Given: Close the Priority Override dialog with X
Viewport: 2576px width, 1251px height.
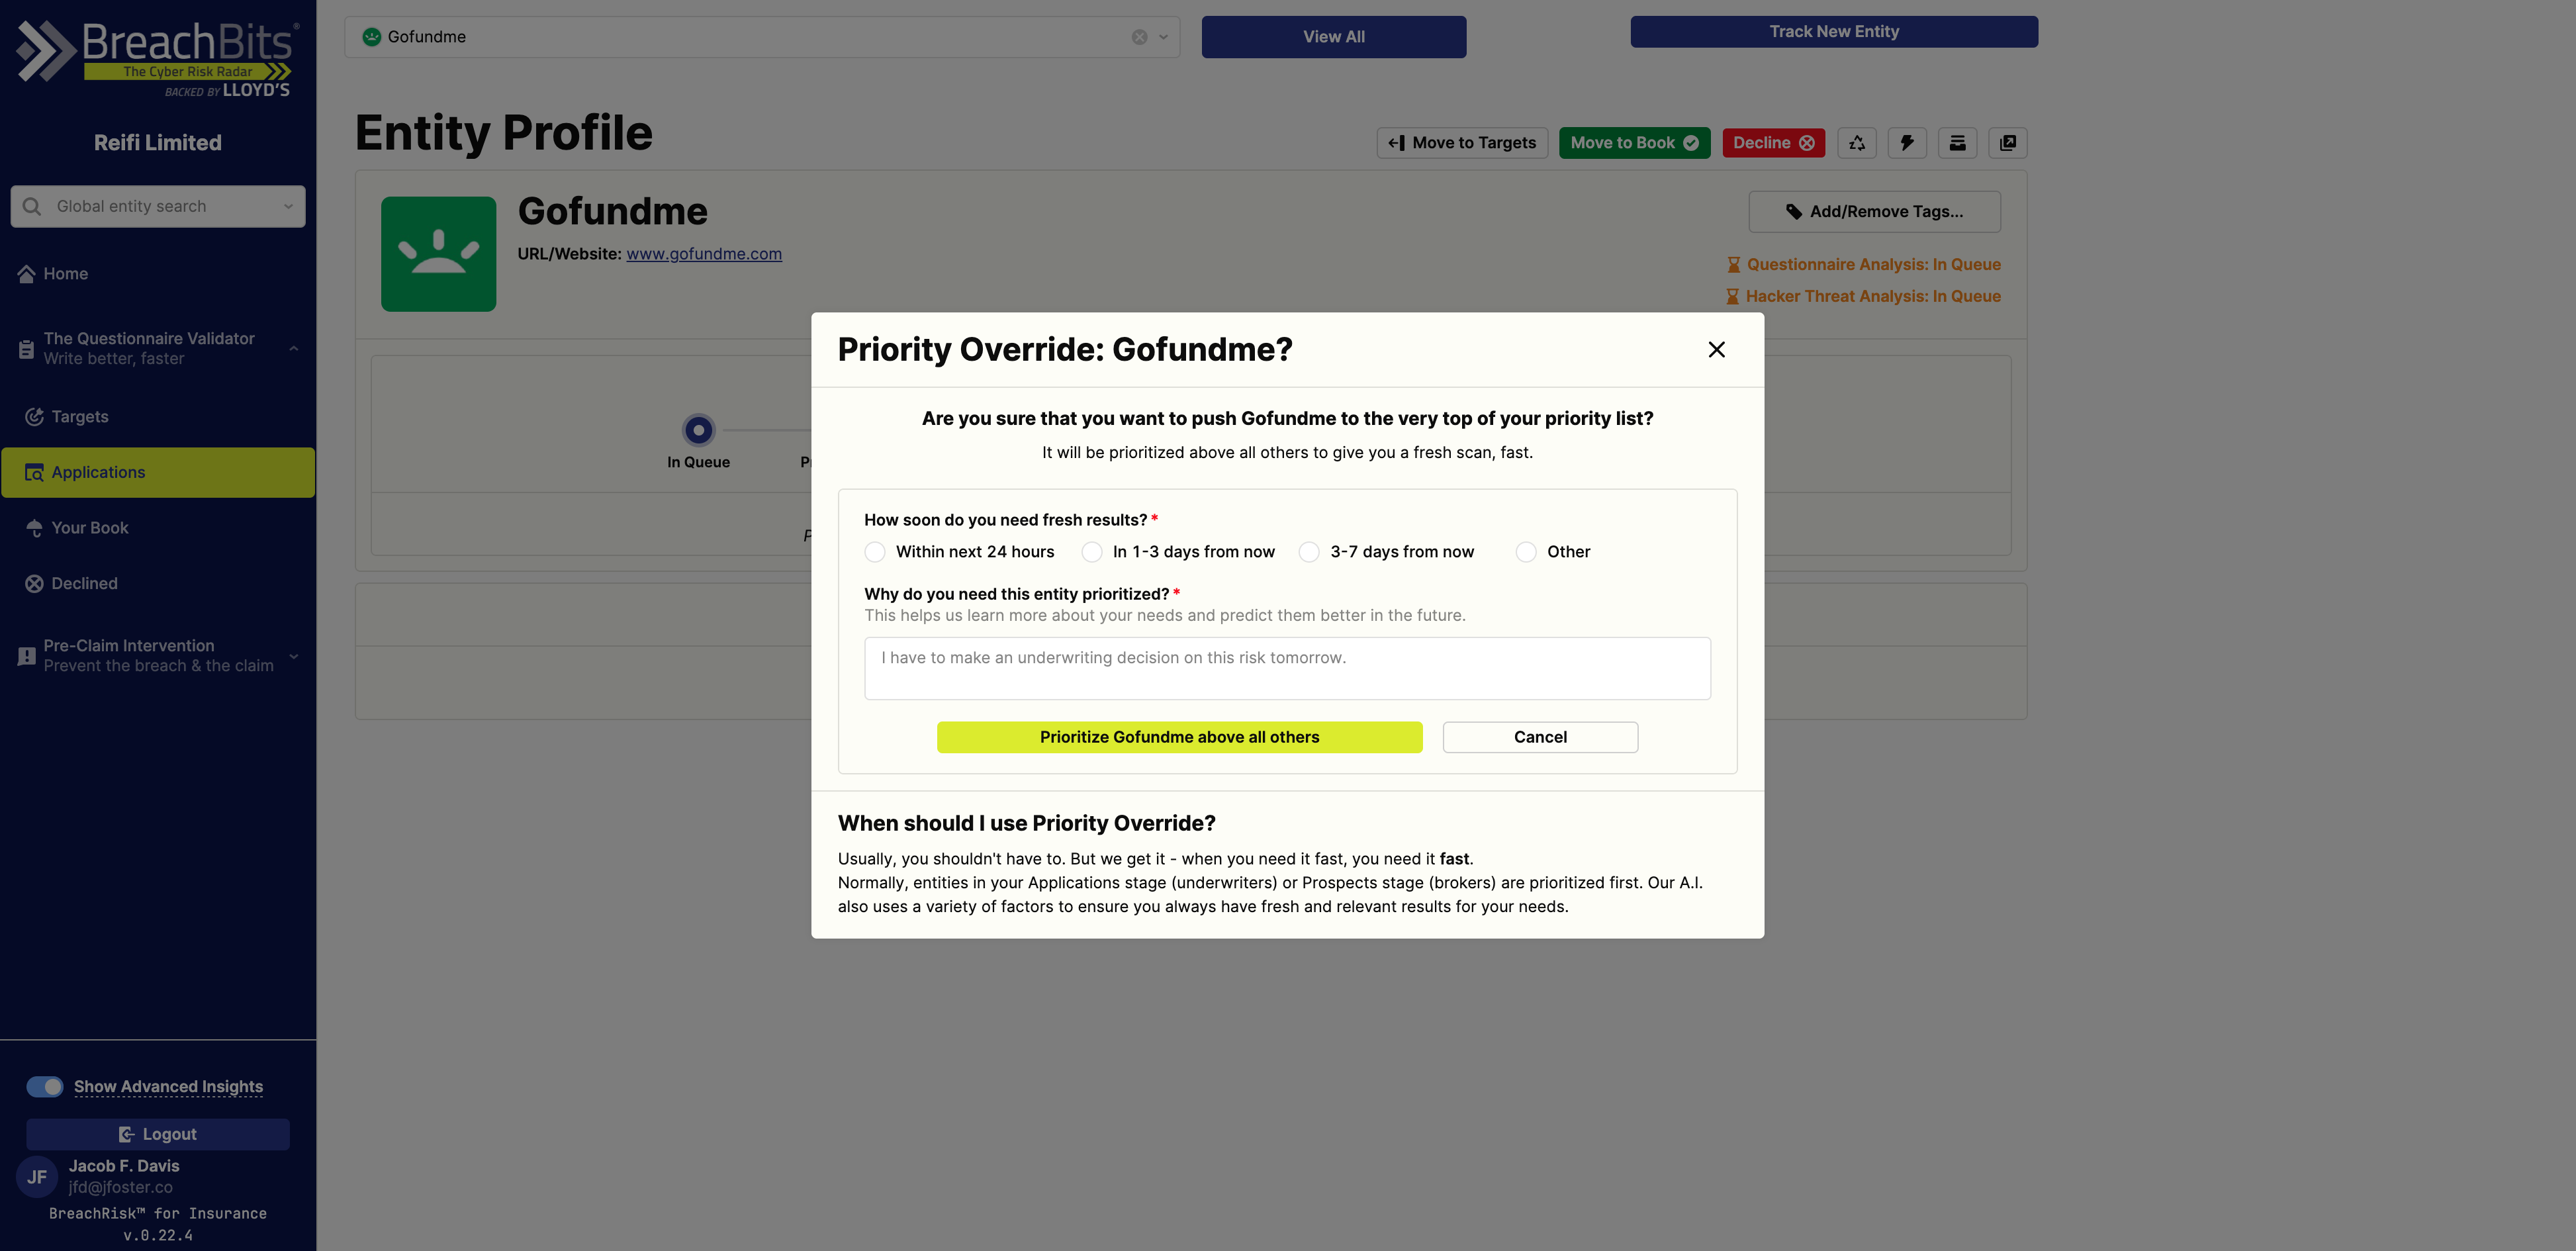Looking at the screenshot, I should pos(1716,350).
